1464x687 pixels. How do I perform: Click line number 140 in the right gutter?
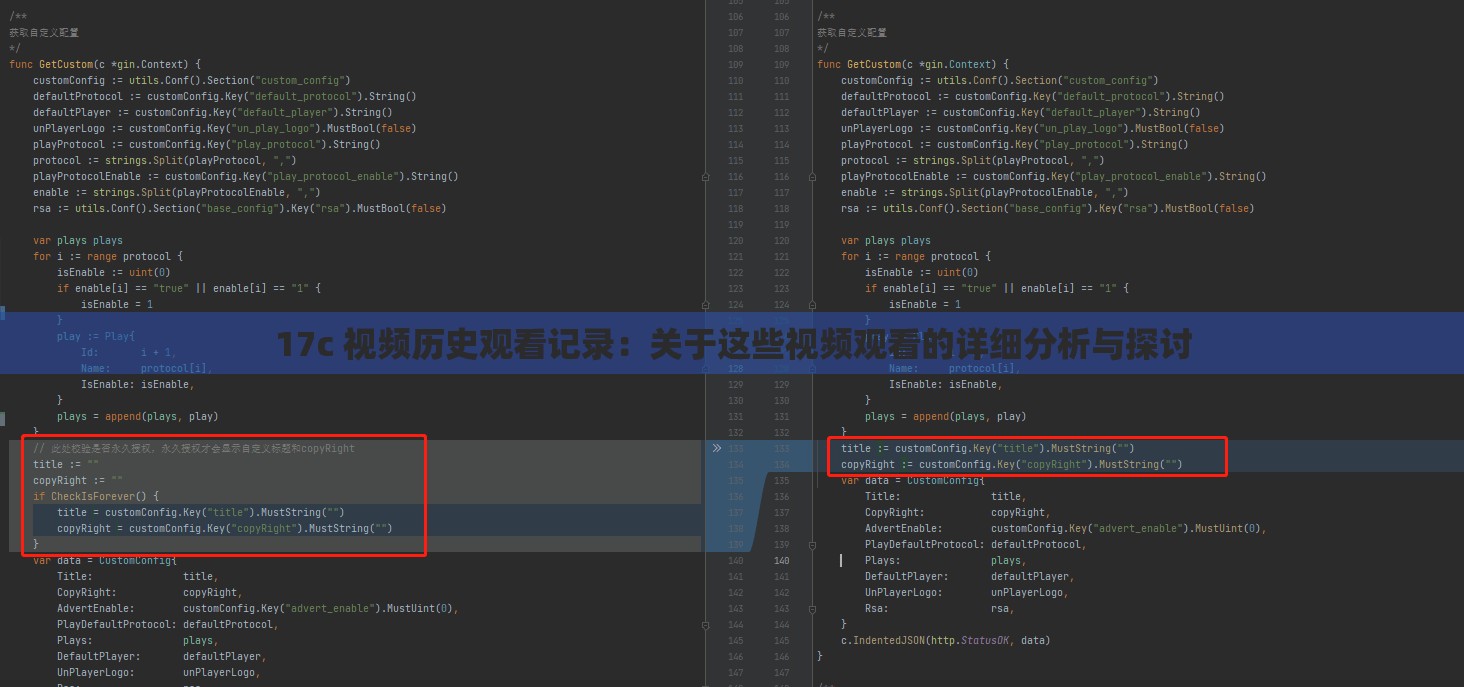click(781, 560)
